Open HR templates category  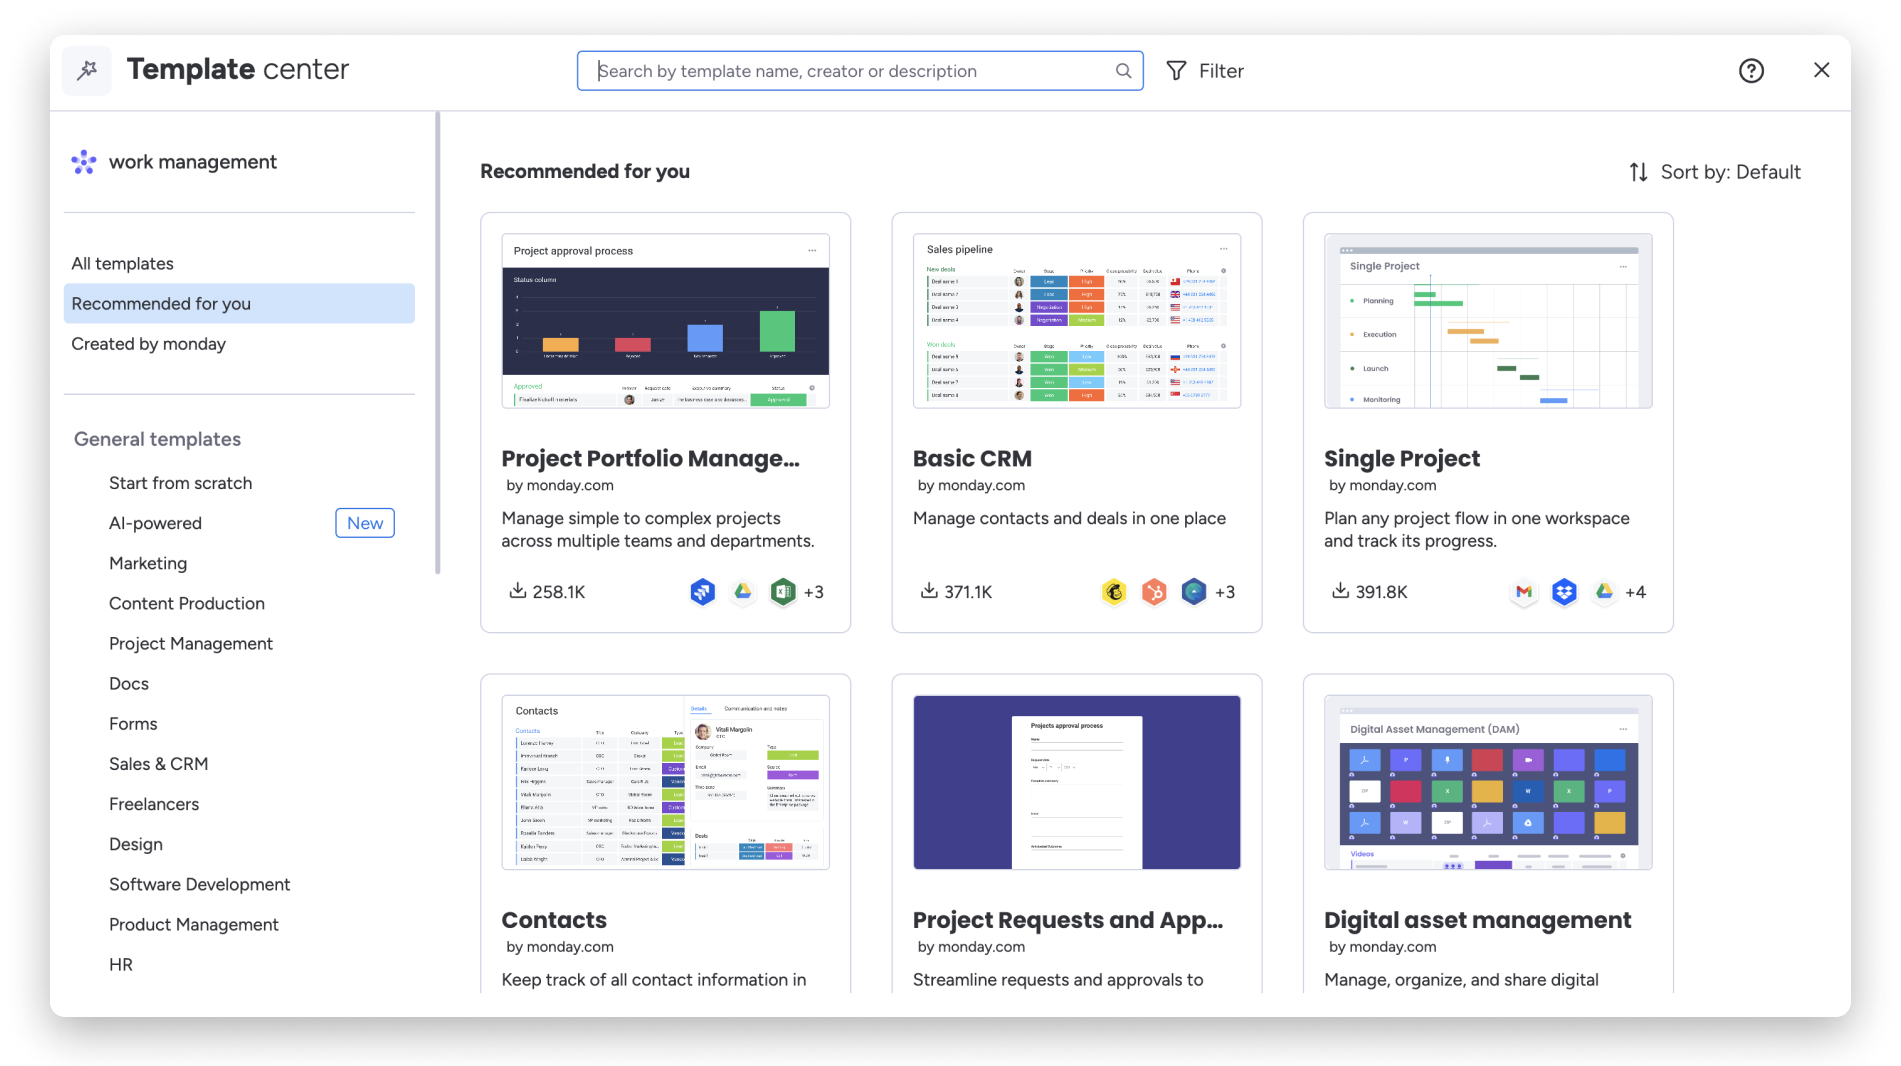tap(121, 964)
